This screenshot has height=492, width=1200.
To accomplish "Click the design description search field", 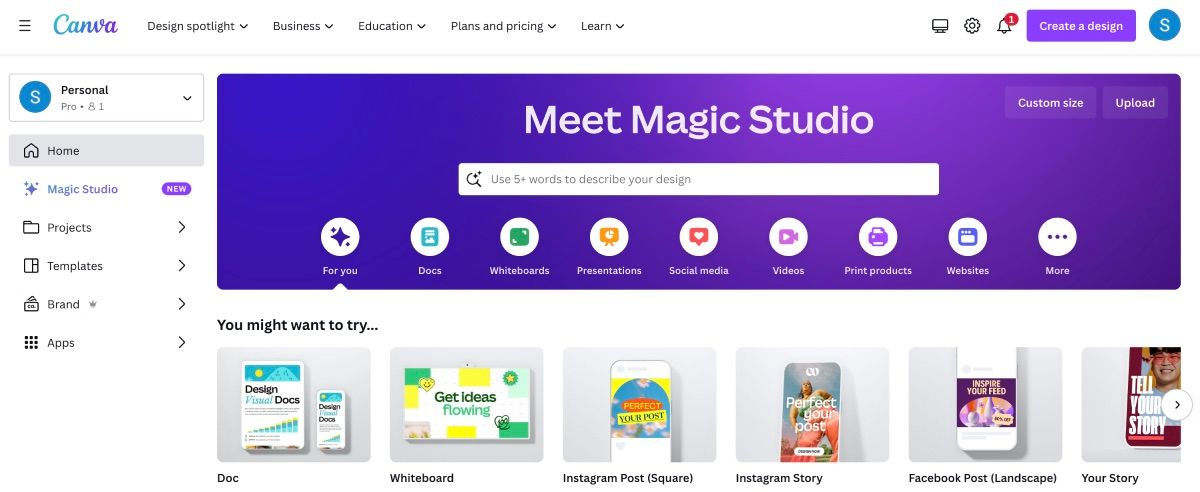I will point(699,179).
